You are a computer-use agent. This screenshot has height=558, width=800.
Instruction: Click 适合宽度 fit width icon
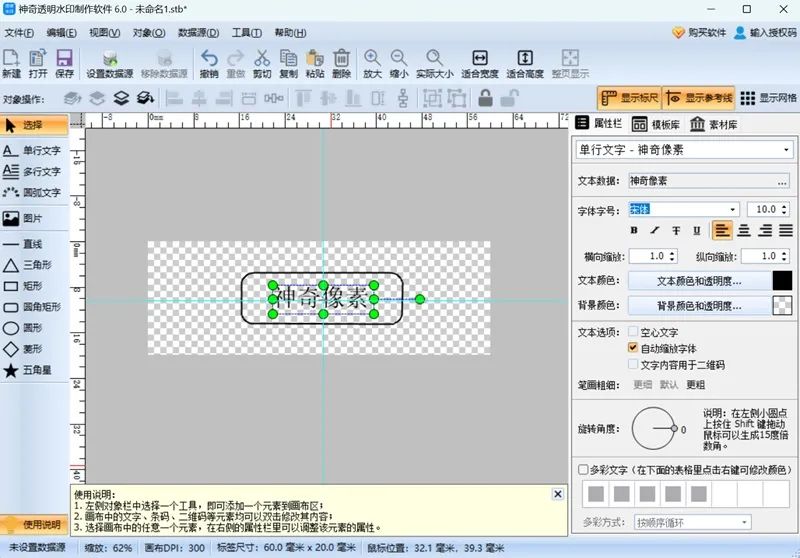coord(480,63)
